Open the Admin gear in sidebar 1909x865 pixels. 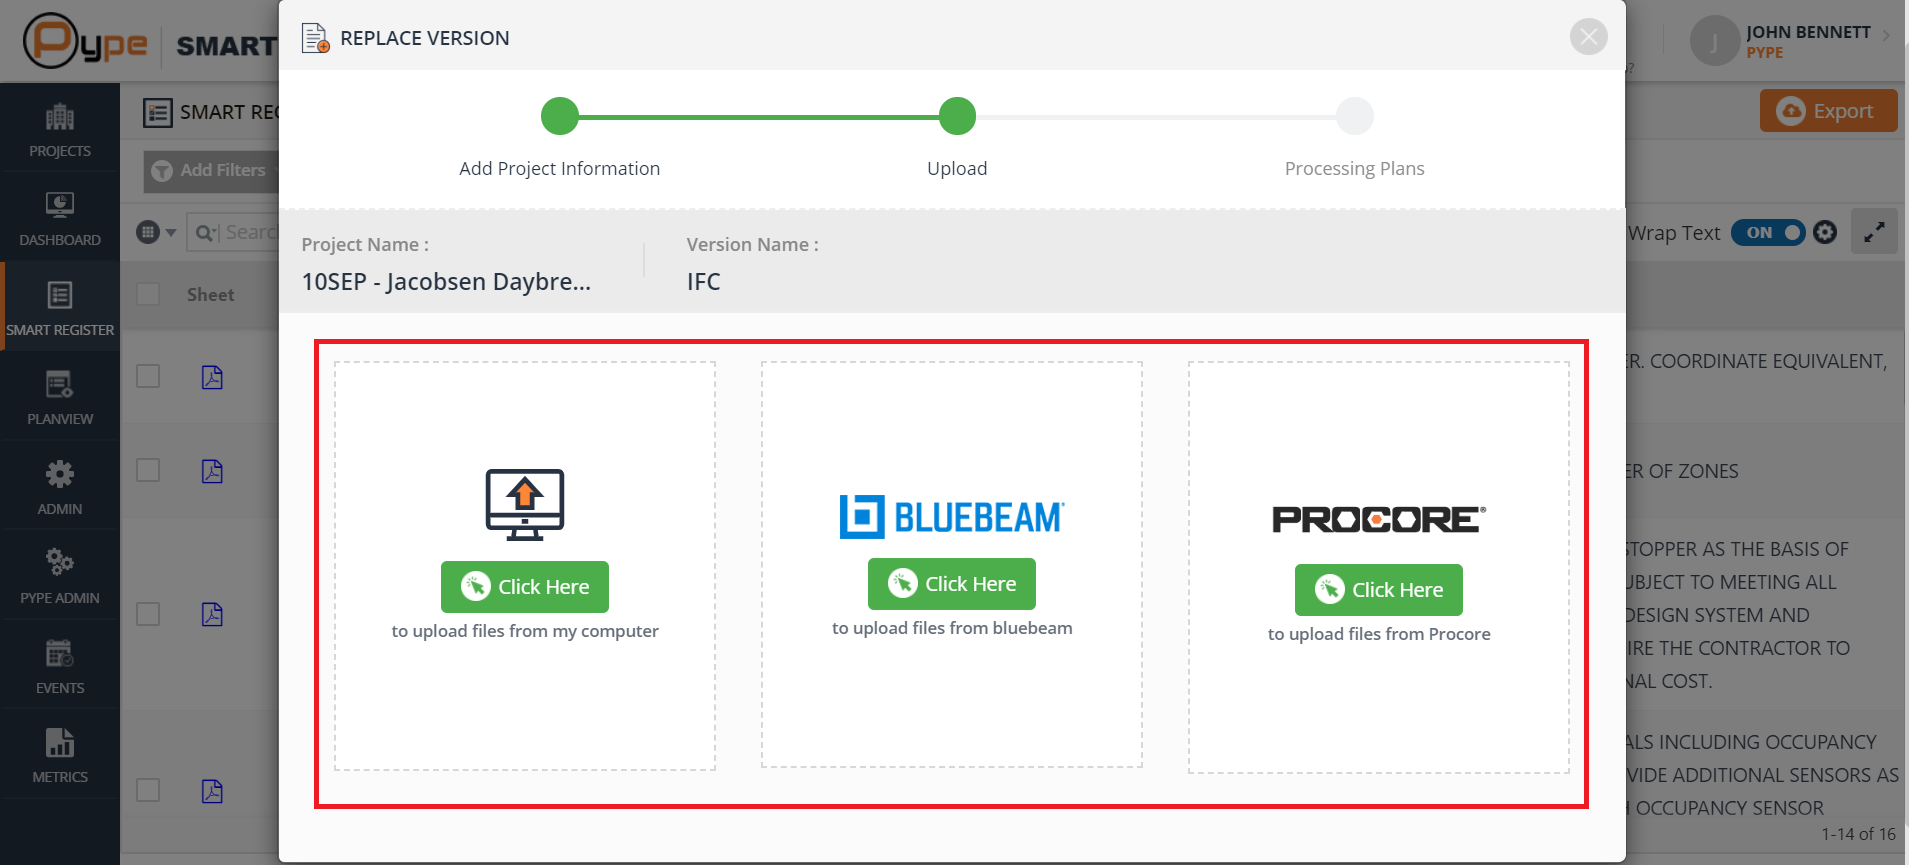tap(60, 486)
